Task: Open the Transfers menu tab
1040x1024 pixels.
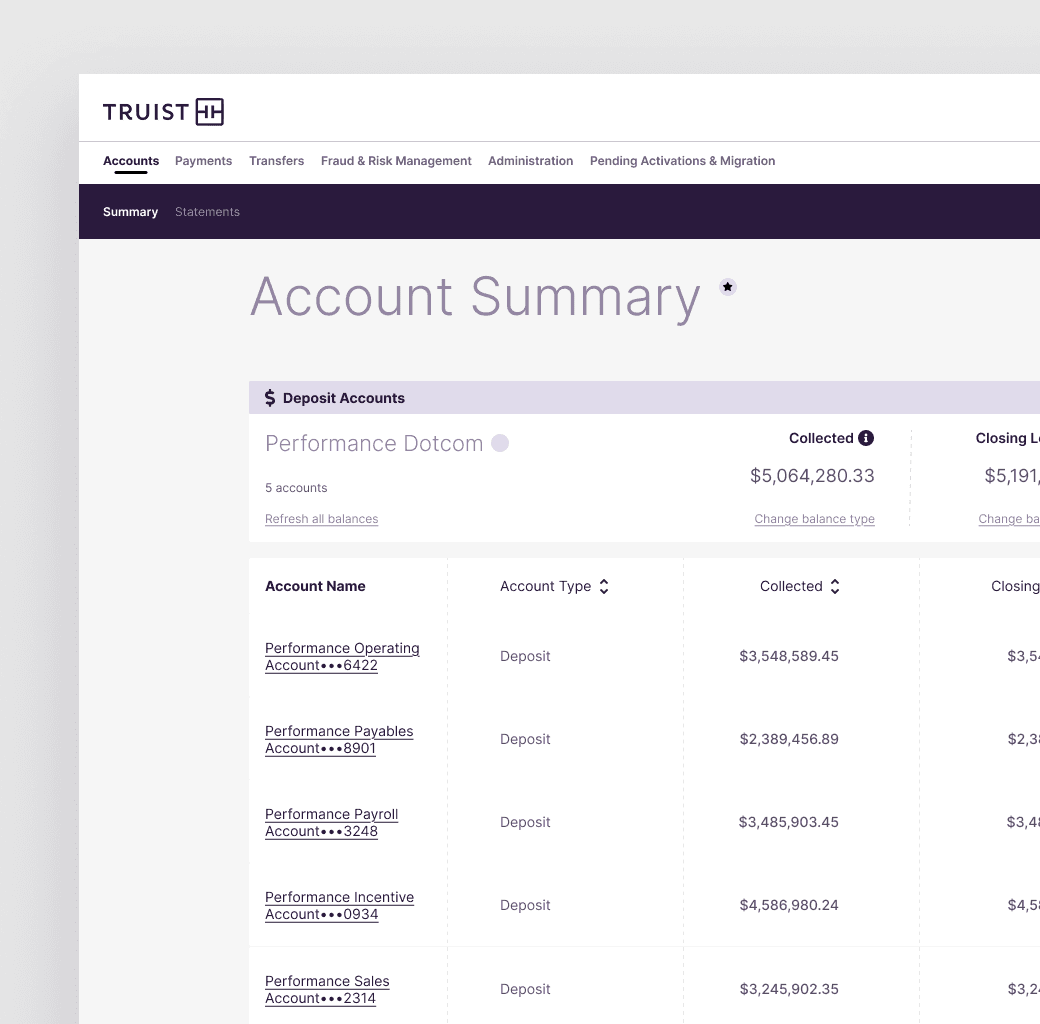Action: pyautogui.click(x=277, y=160)
